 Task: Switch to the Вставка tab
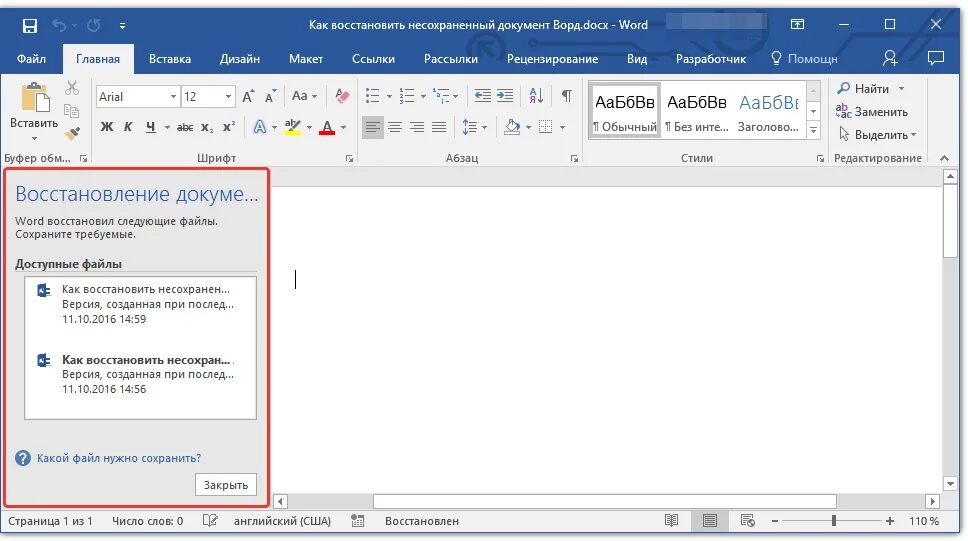[170, 59]
